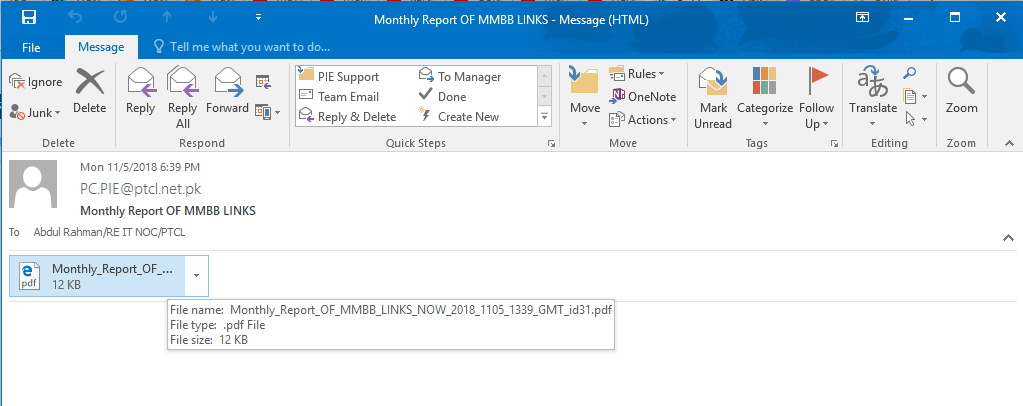Forward this message
1023x406 pixels.
coord(227,91)
